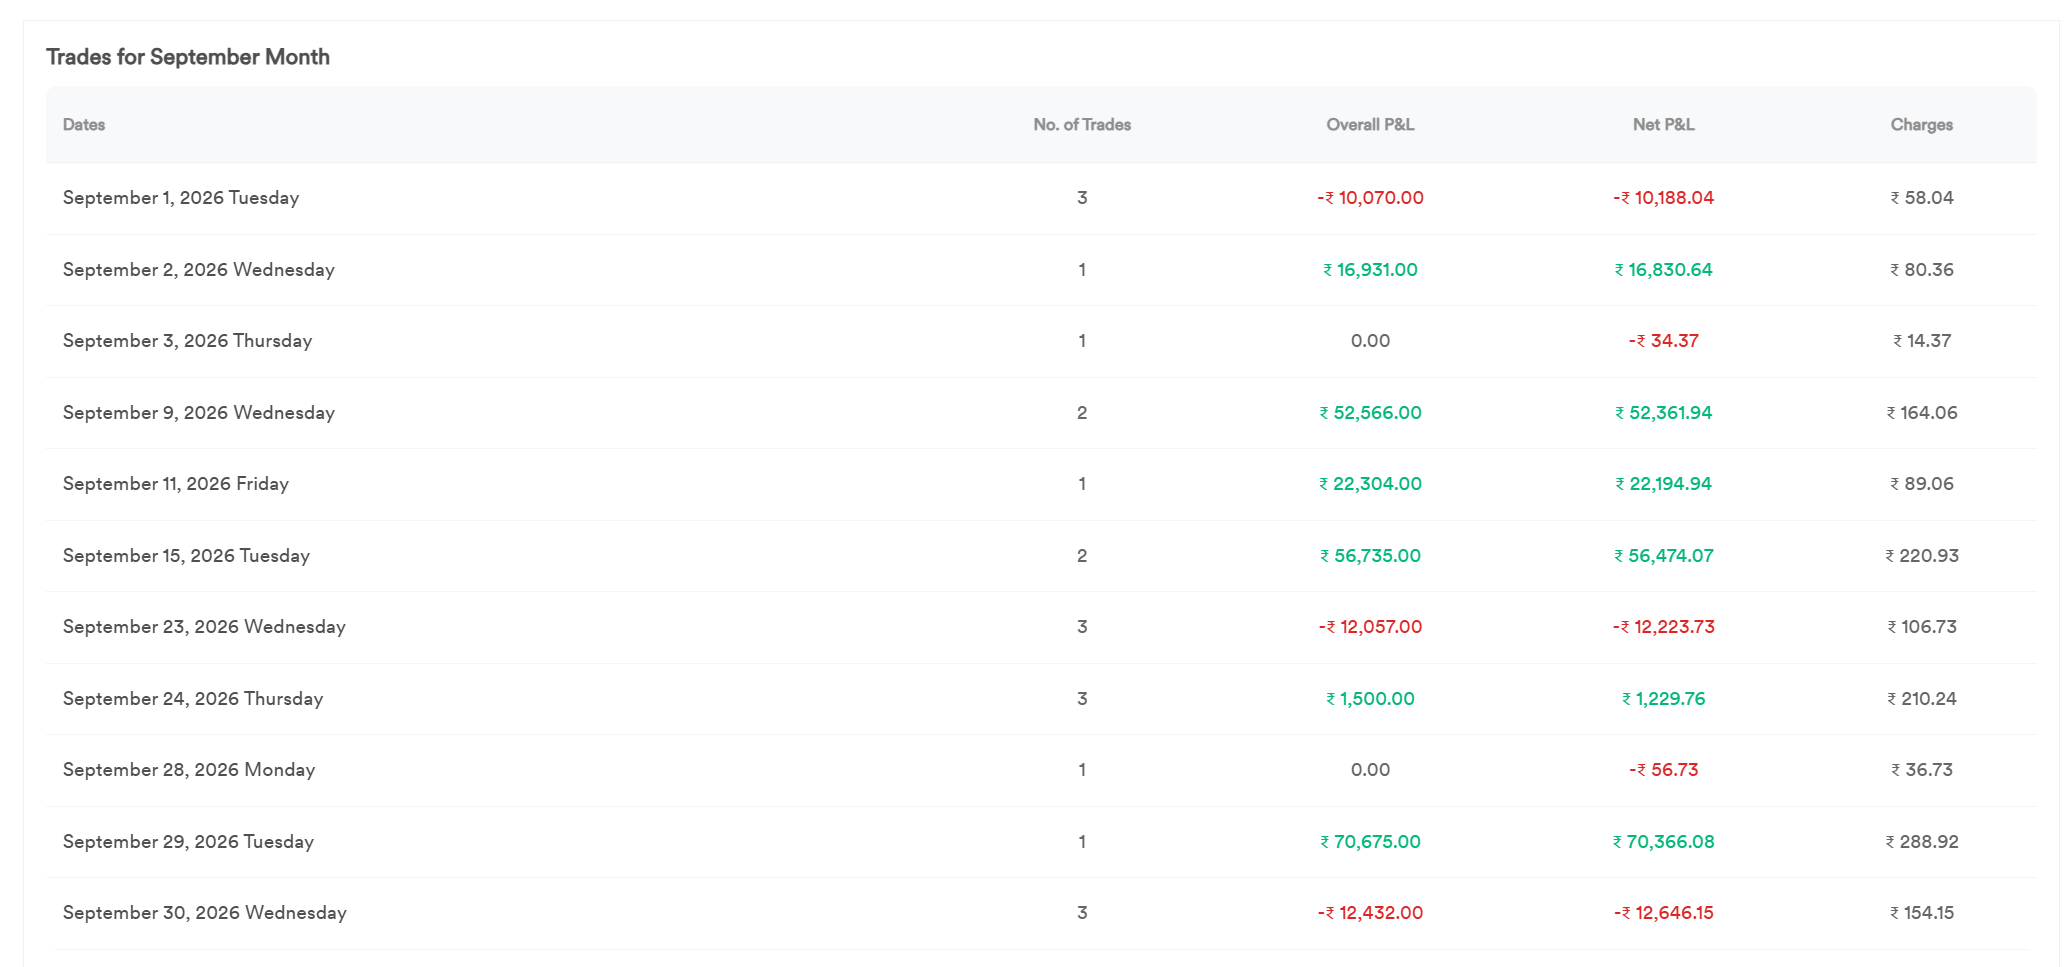Select the overall P&L value "₹ 70,675.00"
Screen dimensions: 2067x967
click(1370, 842)
